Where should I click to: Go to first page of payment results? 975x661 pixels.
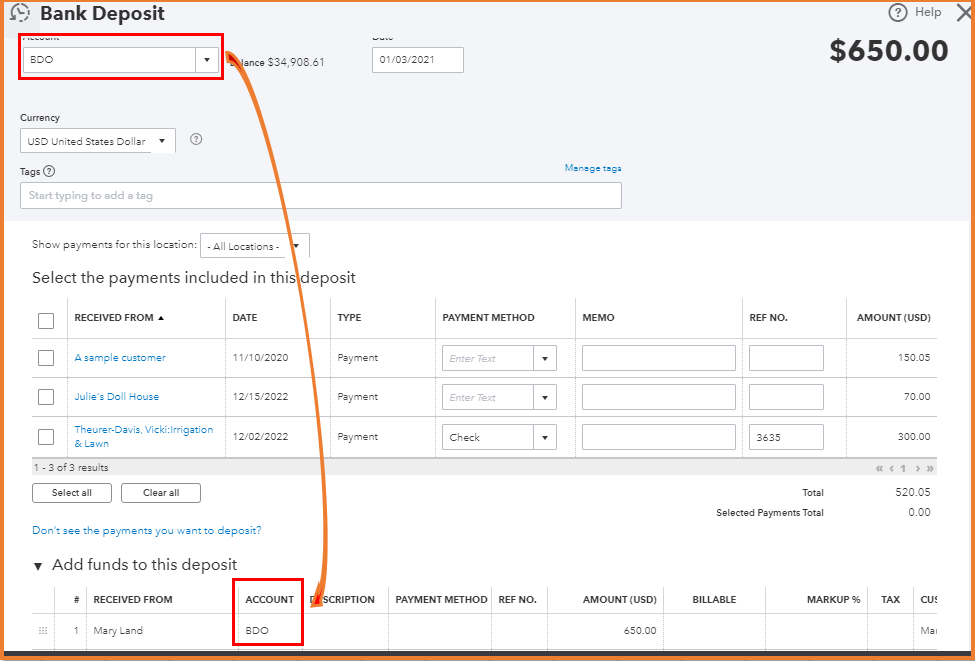pos(879,468)
